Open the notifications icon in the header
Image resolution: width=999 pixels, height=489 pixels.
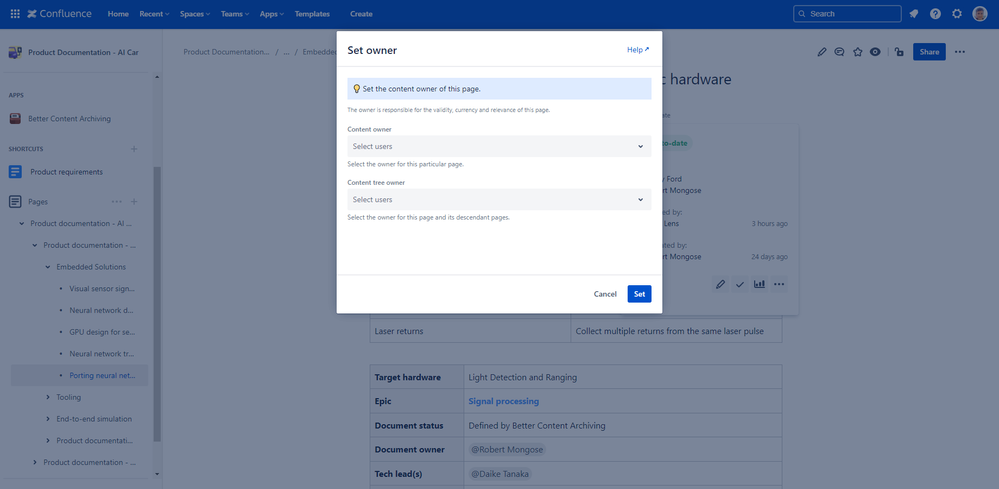[914, 14]
